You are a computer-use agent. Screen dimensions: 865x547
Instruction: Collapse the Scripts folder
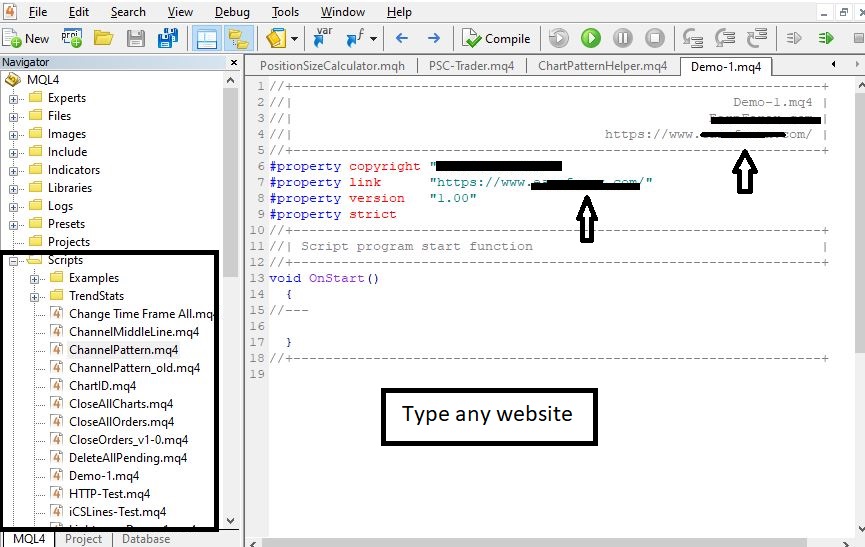[13, 261]
